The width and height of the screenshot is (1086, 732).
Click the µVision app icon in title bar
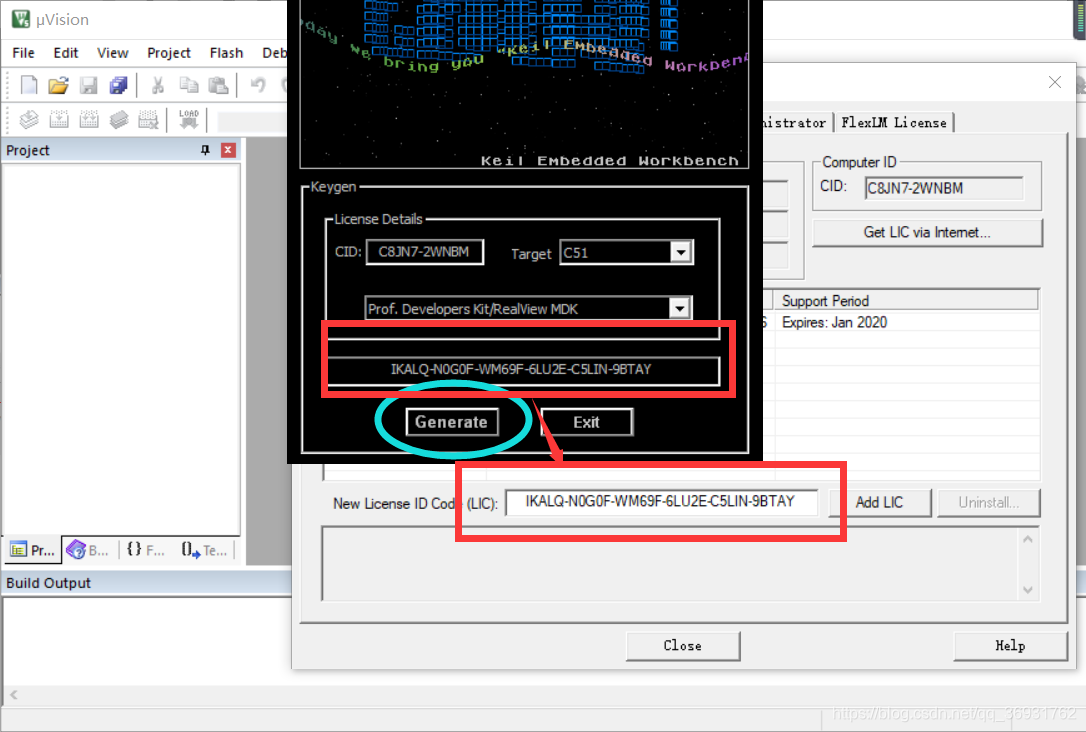[x=21, y=19]
